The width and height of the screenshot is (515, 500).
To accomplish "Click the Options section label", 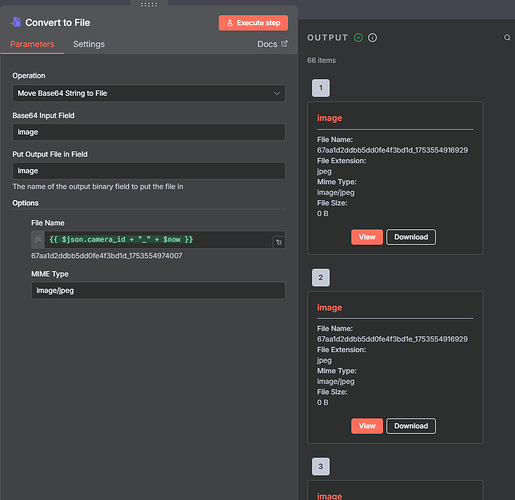I will pyautogui.click(x=25, y=203).
